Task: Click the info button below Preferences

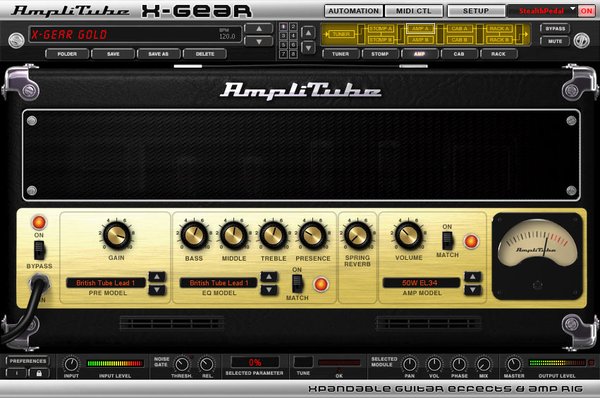Action: click(16, 373)
